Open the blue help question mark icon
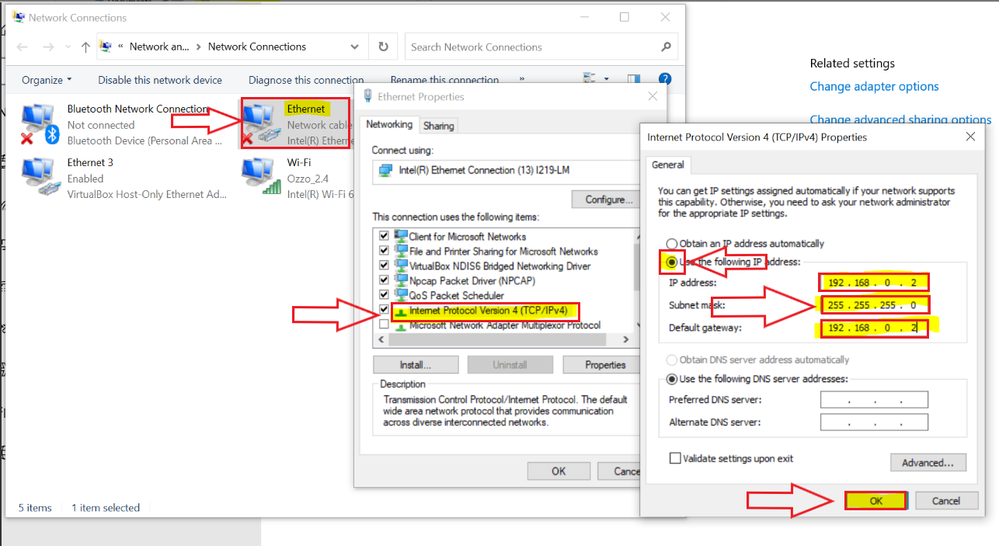Screen dimensions: 999x549 click(664, 80)
